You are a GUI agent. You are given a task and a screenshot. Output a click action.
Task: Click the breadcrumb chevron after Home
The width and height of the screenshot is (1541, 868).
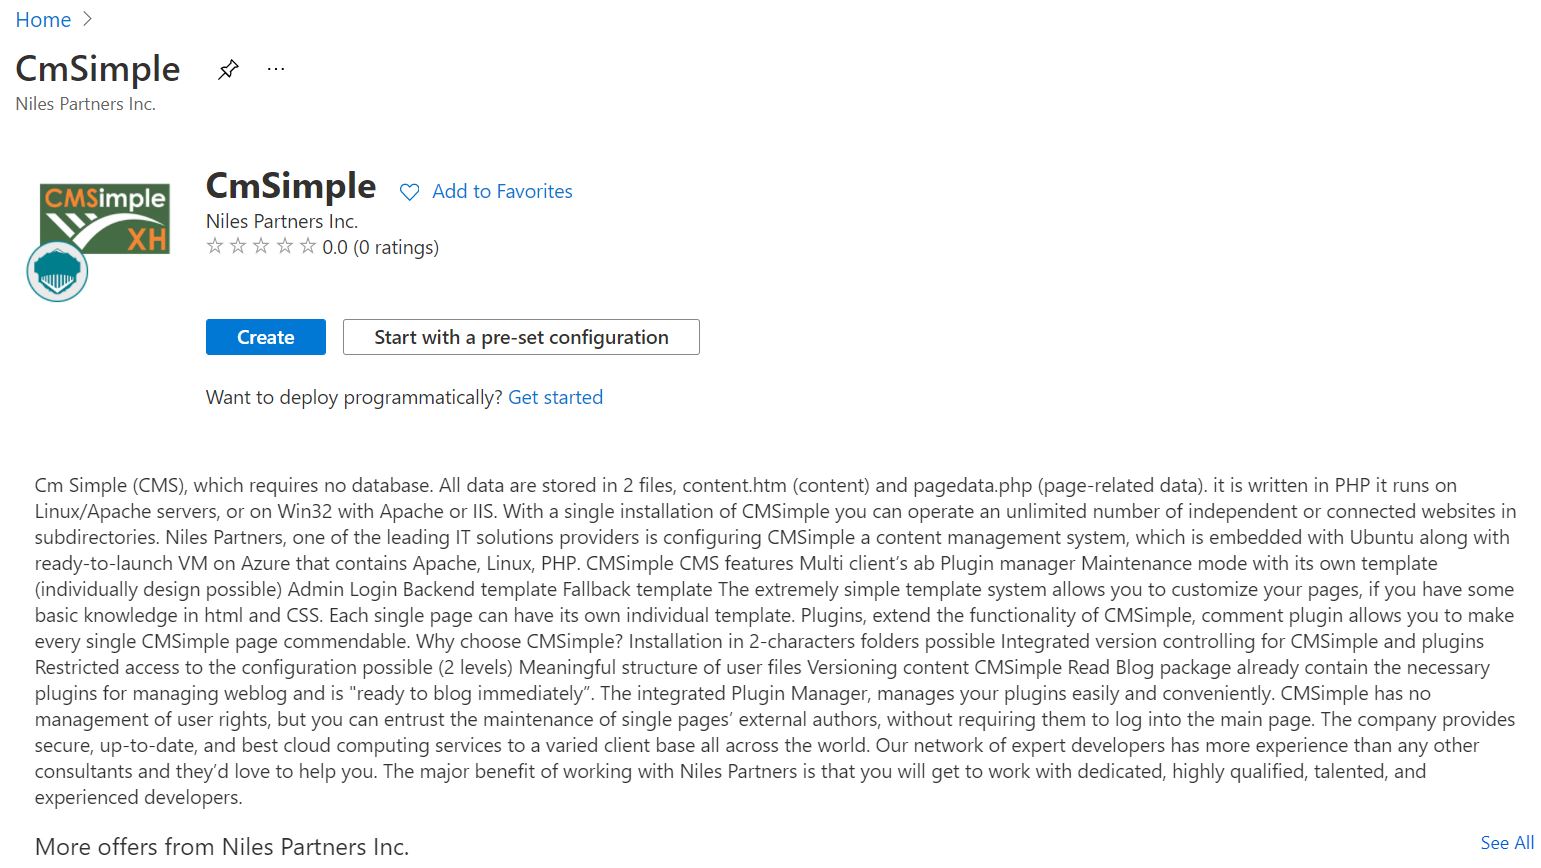[x=87, y=19]
